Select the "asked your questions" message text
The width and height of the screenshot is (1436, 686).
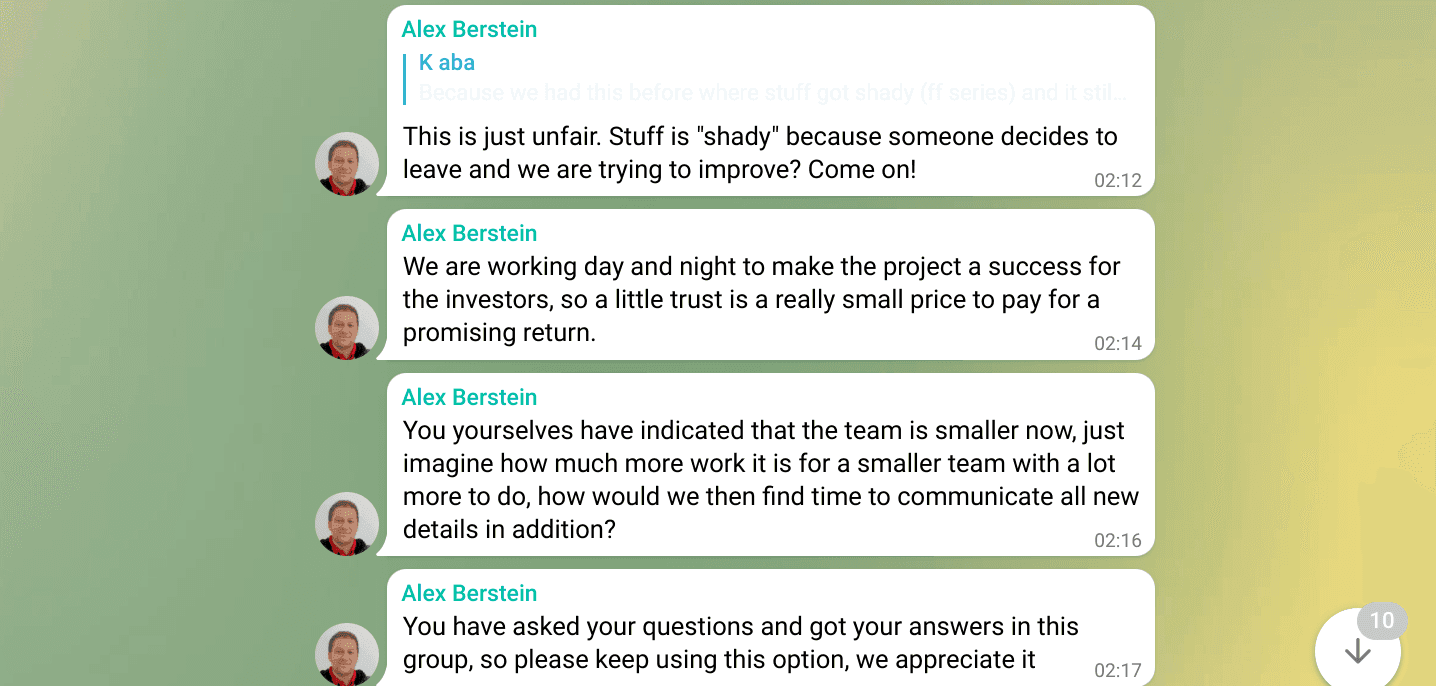[x=740, y=643]
